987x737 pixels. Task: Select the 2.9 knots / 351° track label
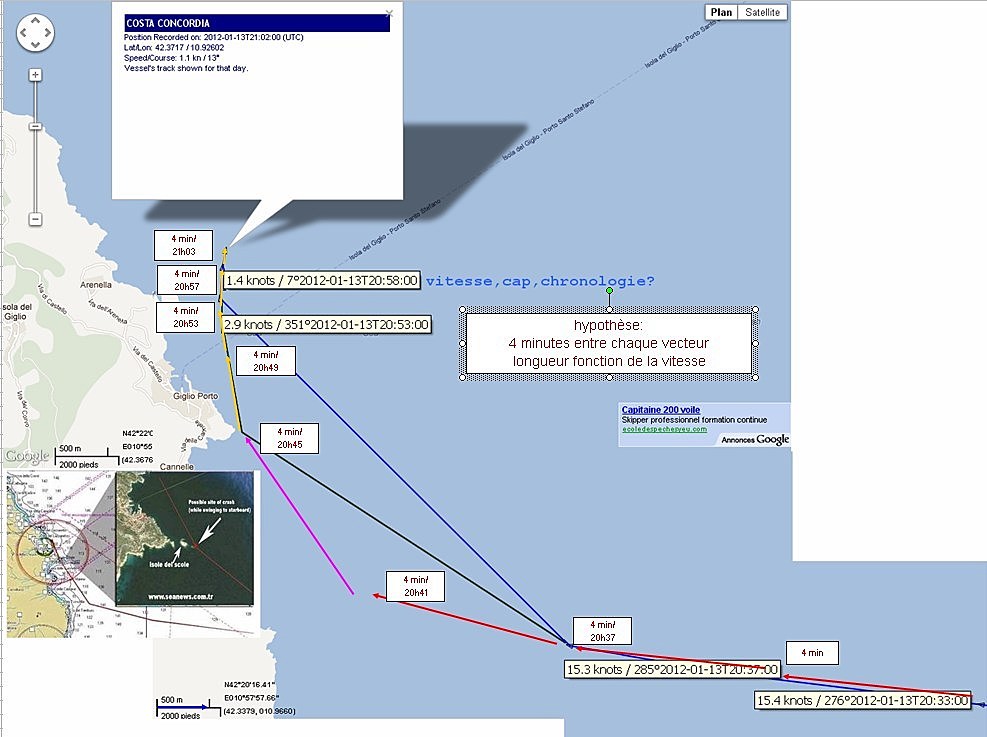pos(326,324)
